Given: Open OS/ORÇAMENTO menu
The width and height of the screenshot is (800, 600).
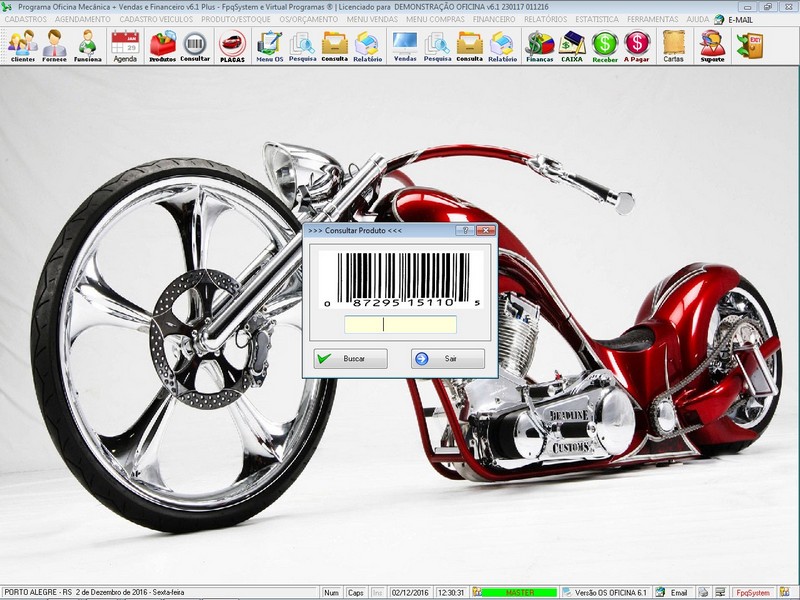Looking at the screenshot, I should (309, 19).
